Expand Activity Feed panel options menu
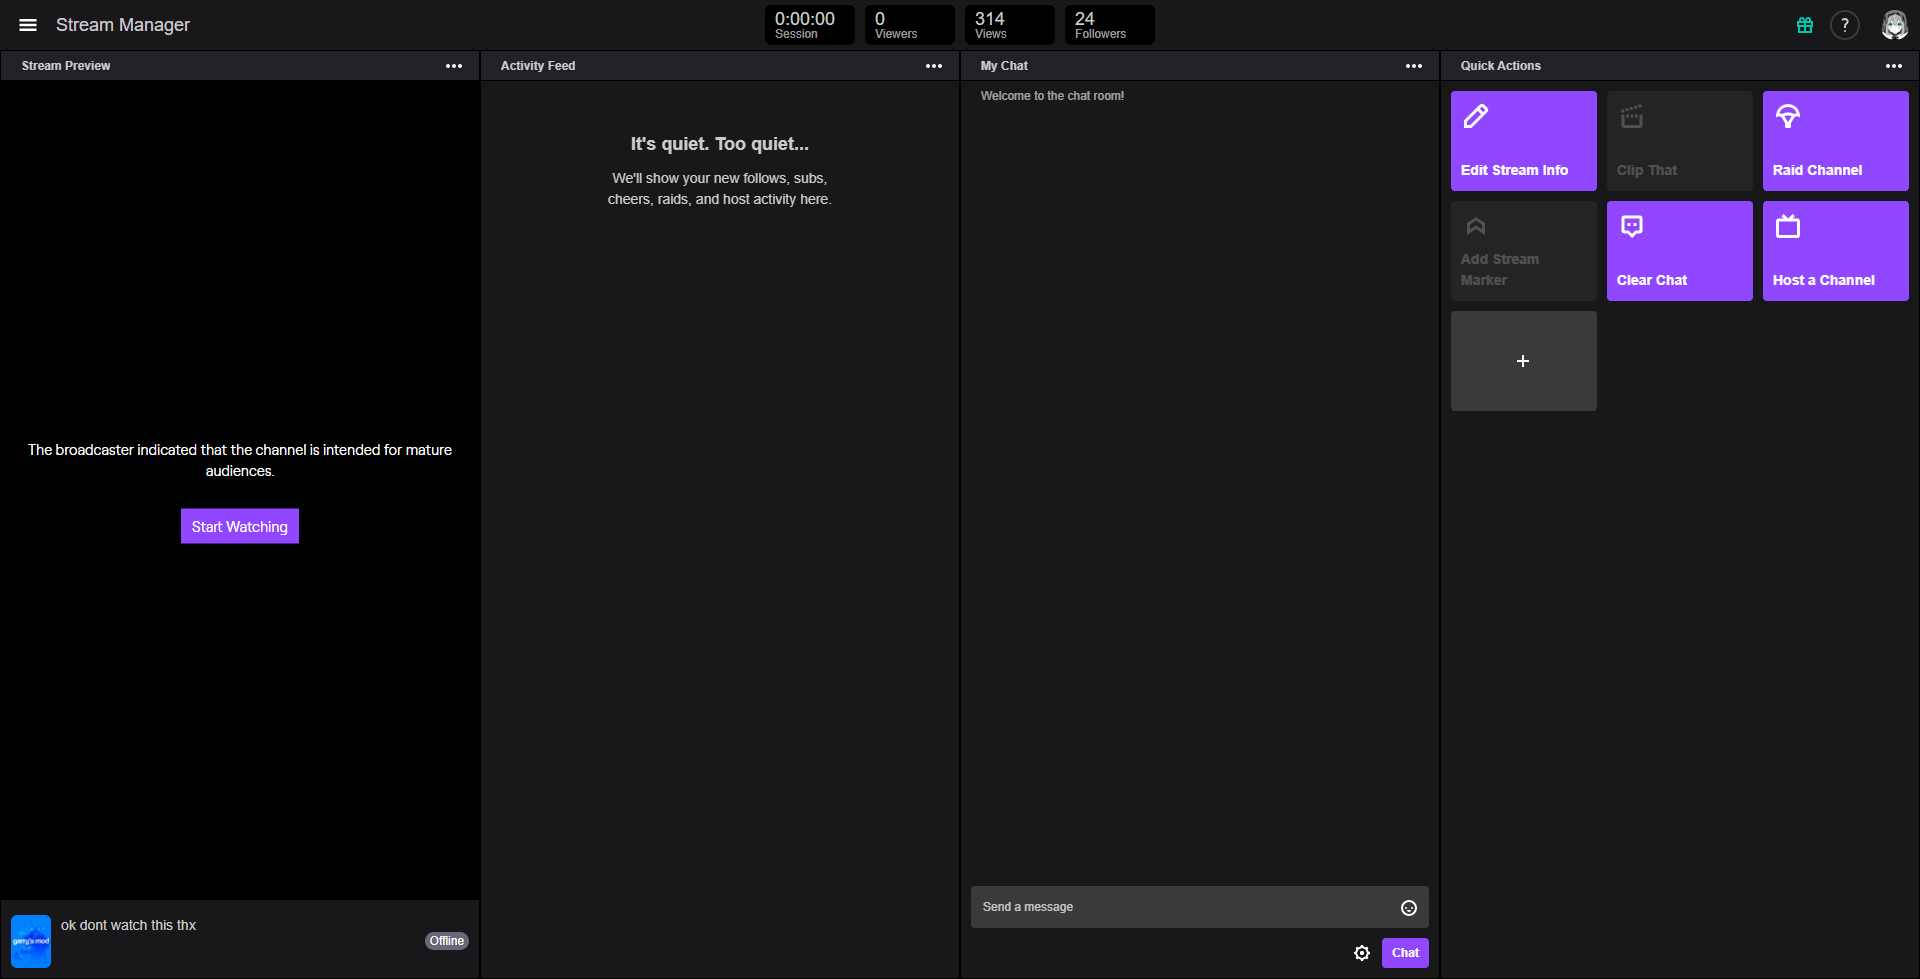 coord(934,66)
